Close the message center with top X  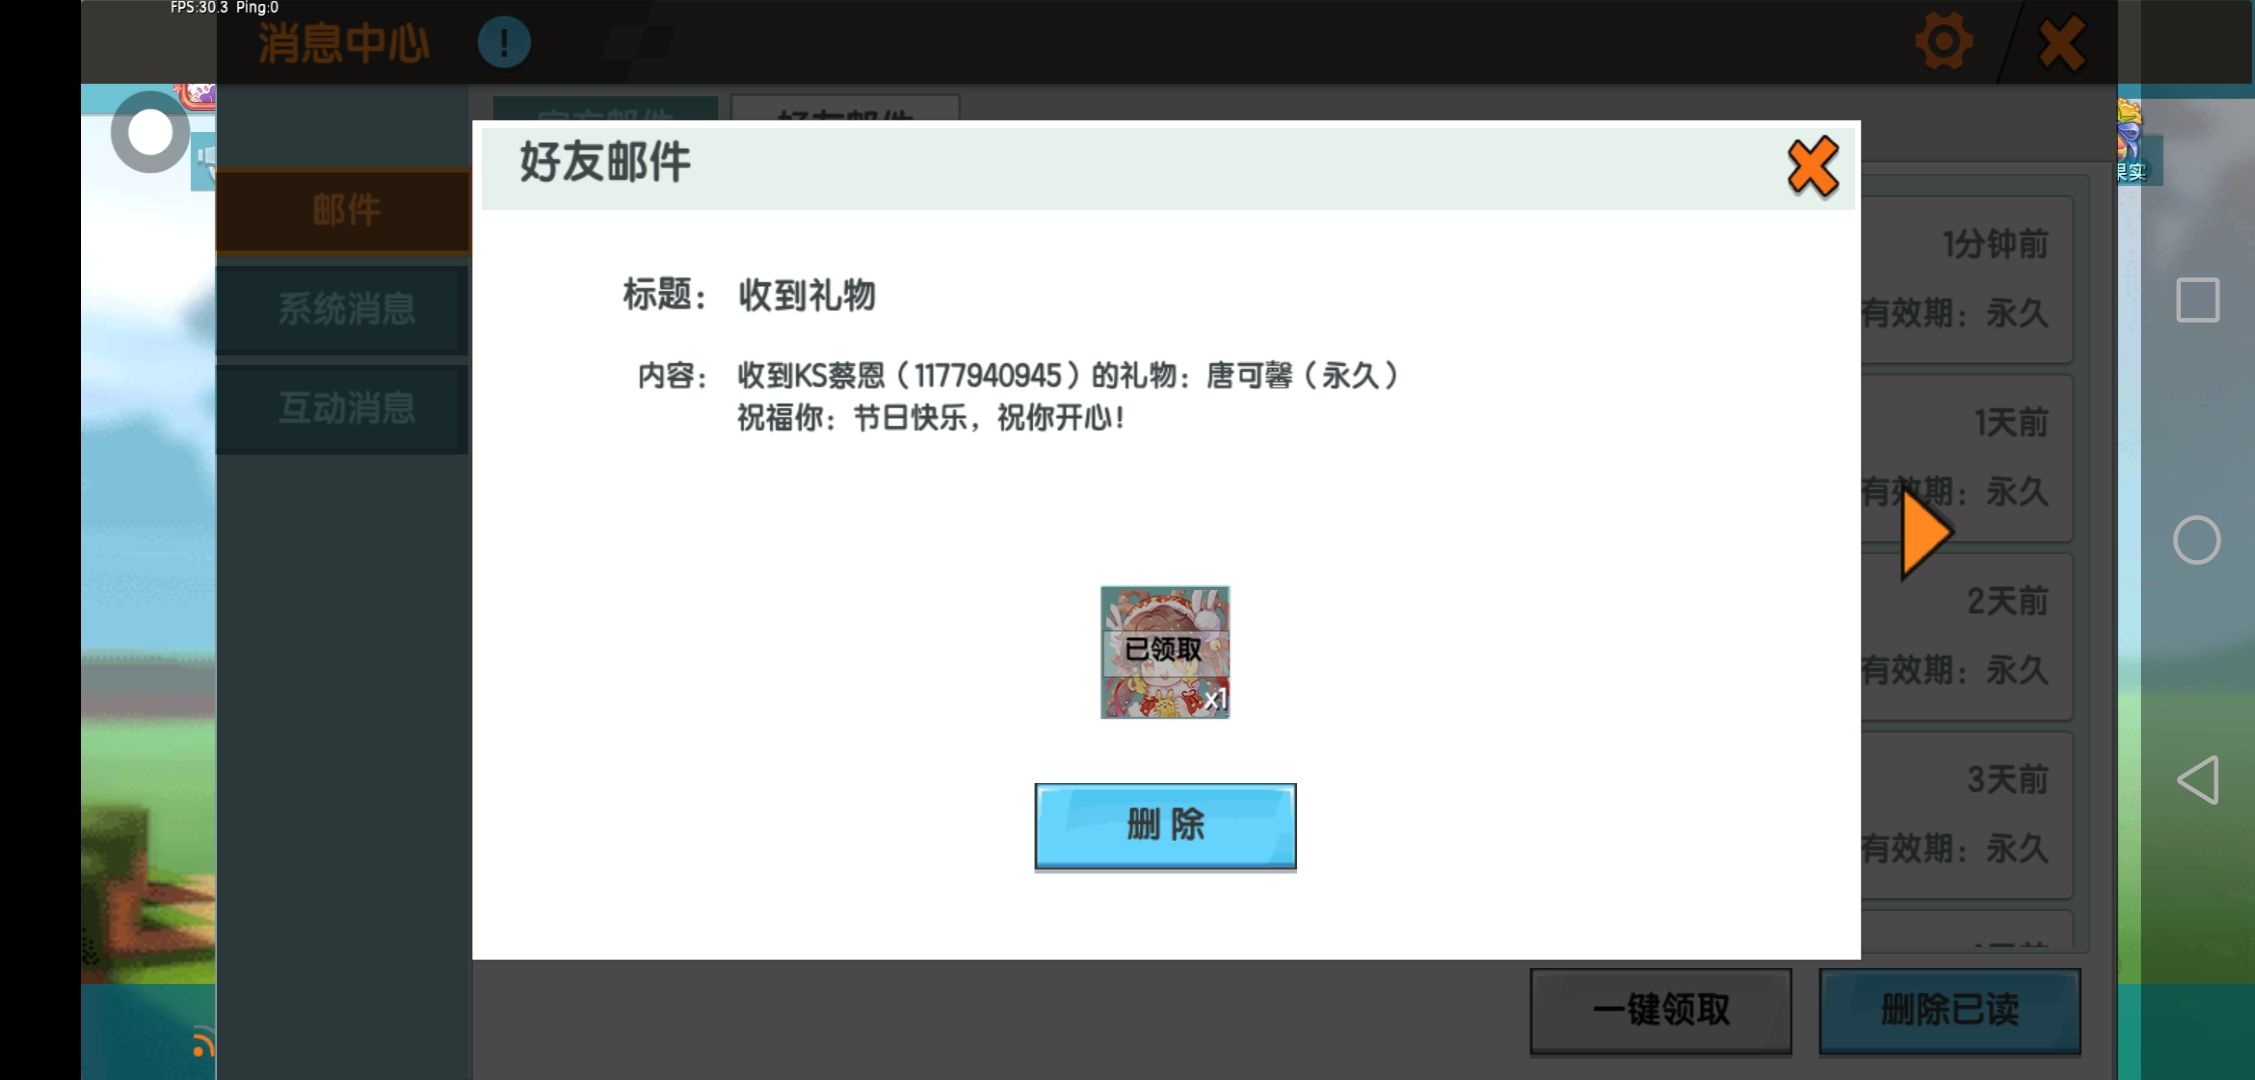(2061, 44)
